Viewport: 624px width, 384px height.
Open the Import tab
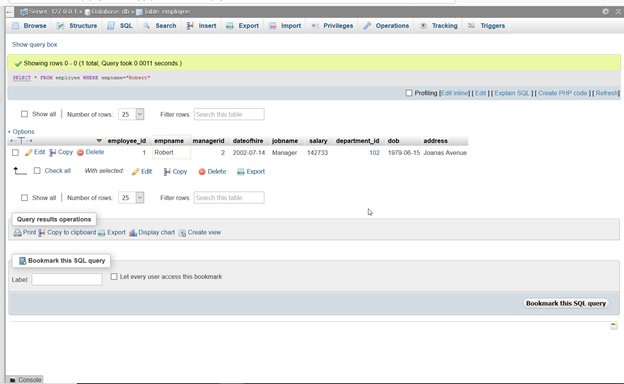click(285, 26)
